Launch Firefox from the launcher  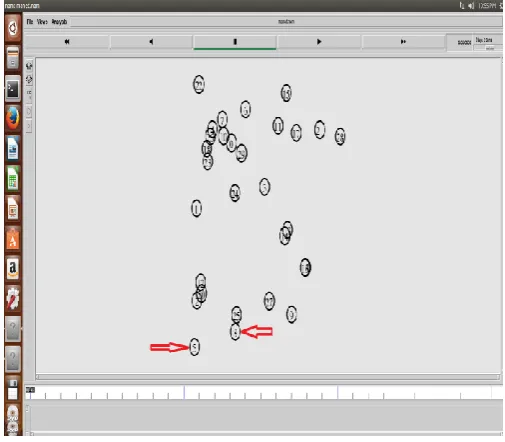click(x=13, y=118)
